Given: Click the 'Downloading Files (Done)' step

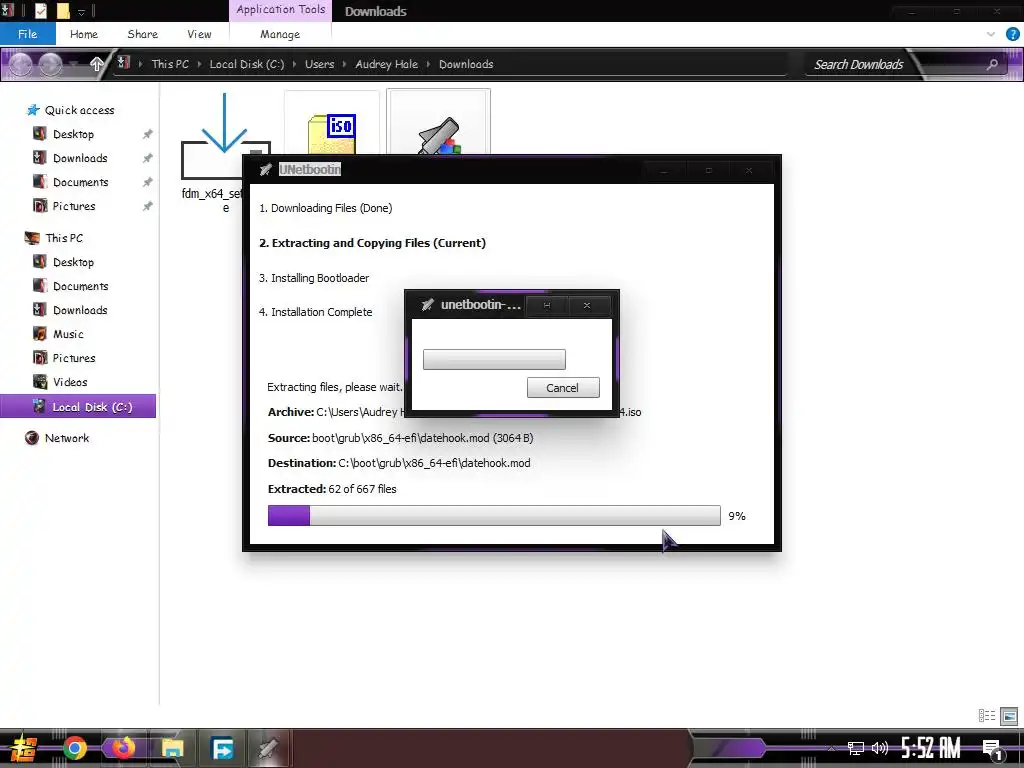Looking at the screenshot, I should [x=325, y=208].
